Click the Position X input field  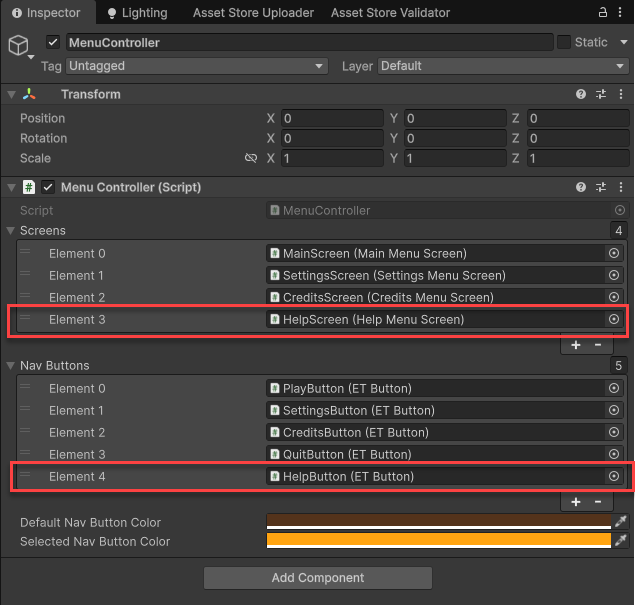pos(331,118)
